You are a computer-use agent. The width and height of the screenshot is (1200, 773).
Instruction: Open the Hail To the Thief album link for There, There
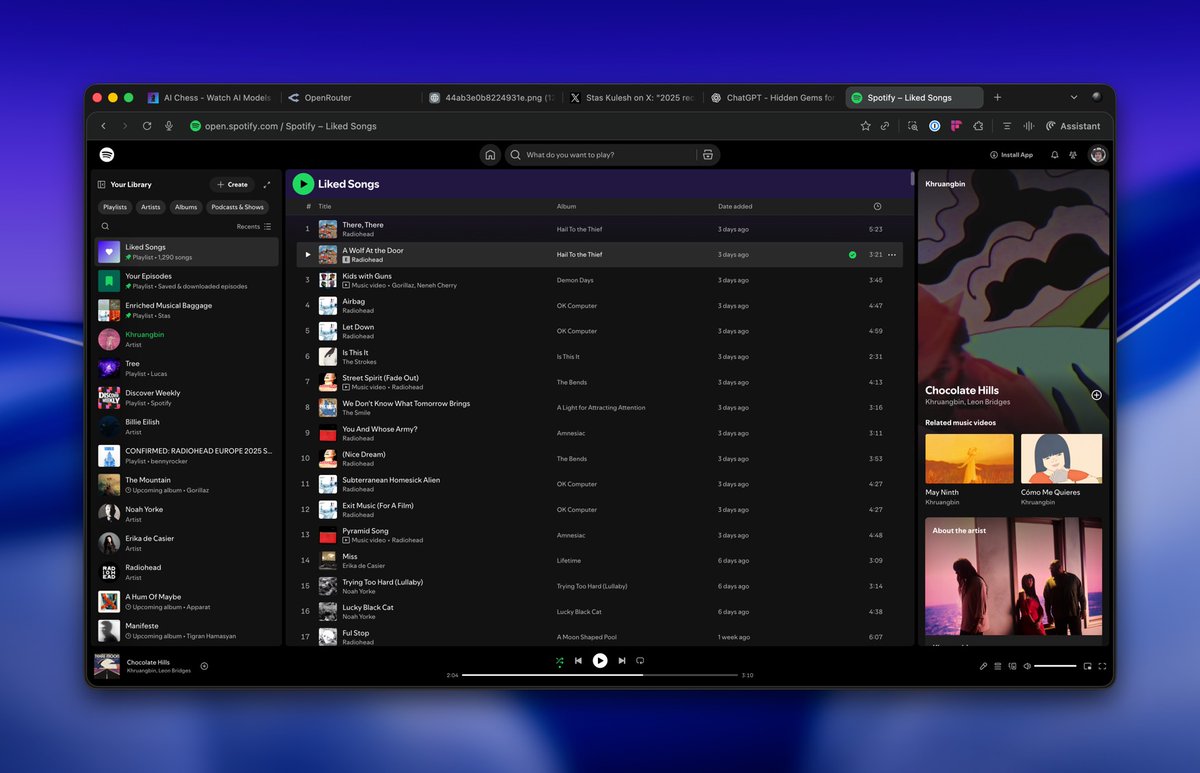click(x=580, y=229)
